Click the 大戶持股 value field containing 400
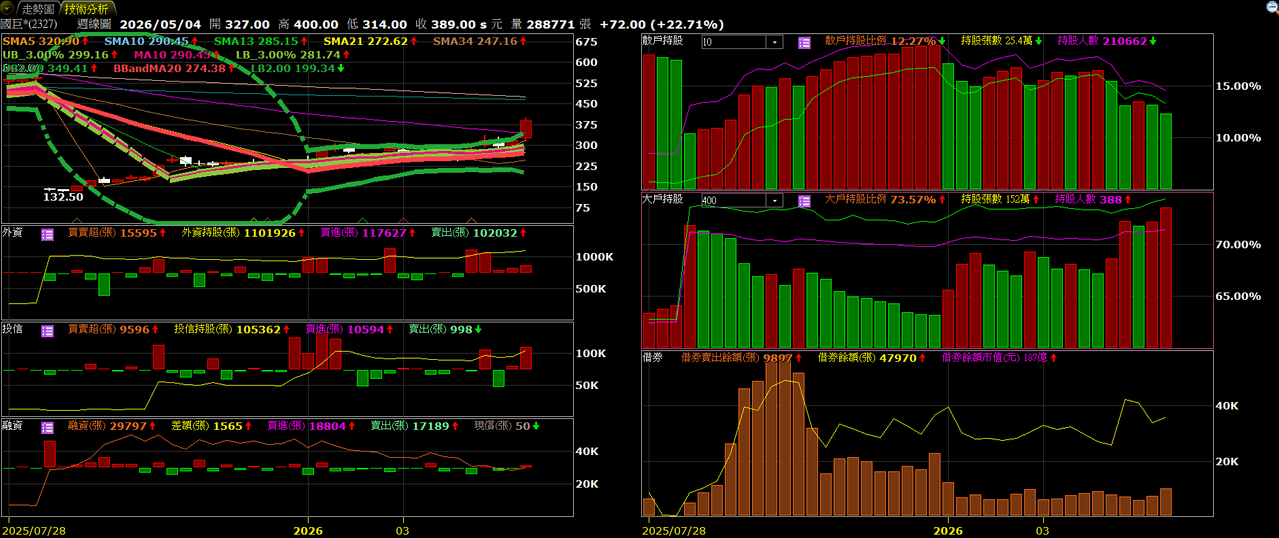1279x538 pixels. coord(733,200)
